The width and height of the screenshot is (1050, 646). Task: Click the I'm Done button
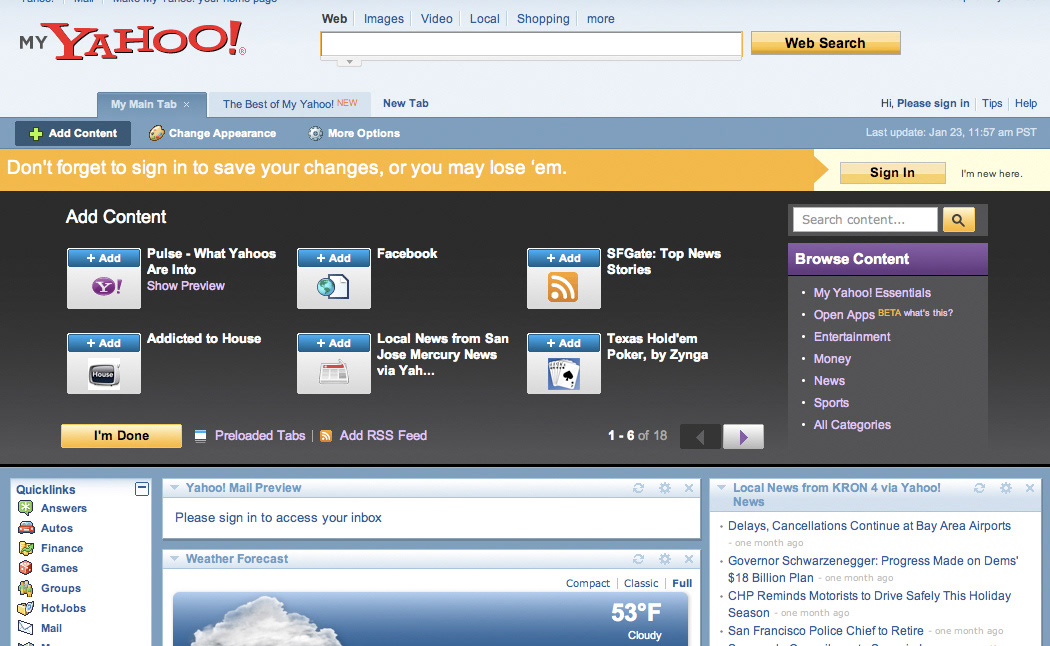click(121, 436)
